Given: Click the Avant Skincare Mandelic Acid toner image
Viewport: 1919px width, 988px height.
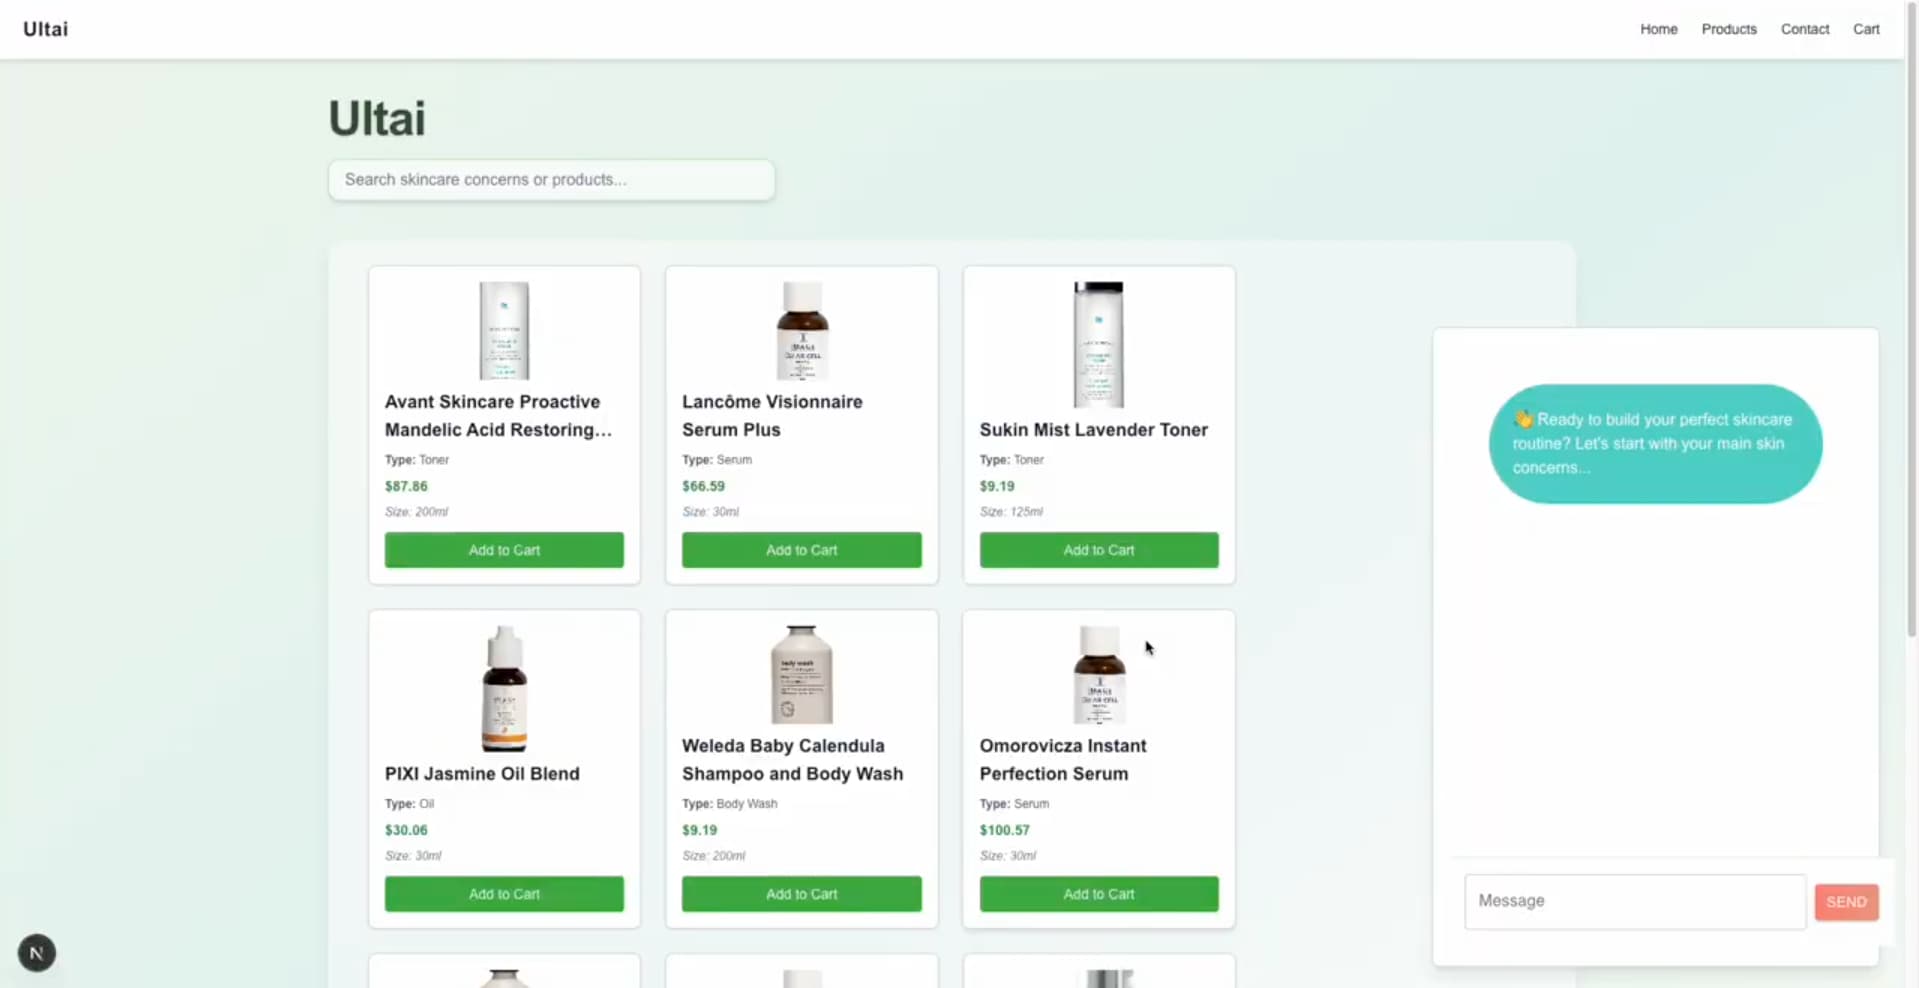Looking at the screenshot, I should pos(504,331).
